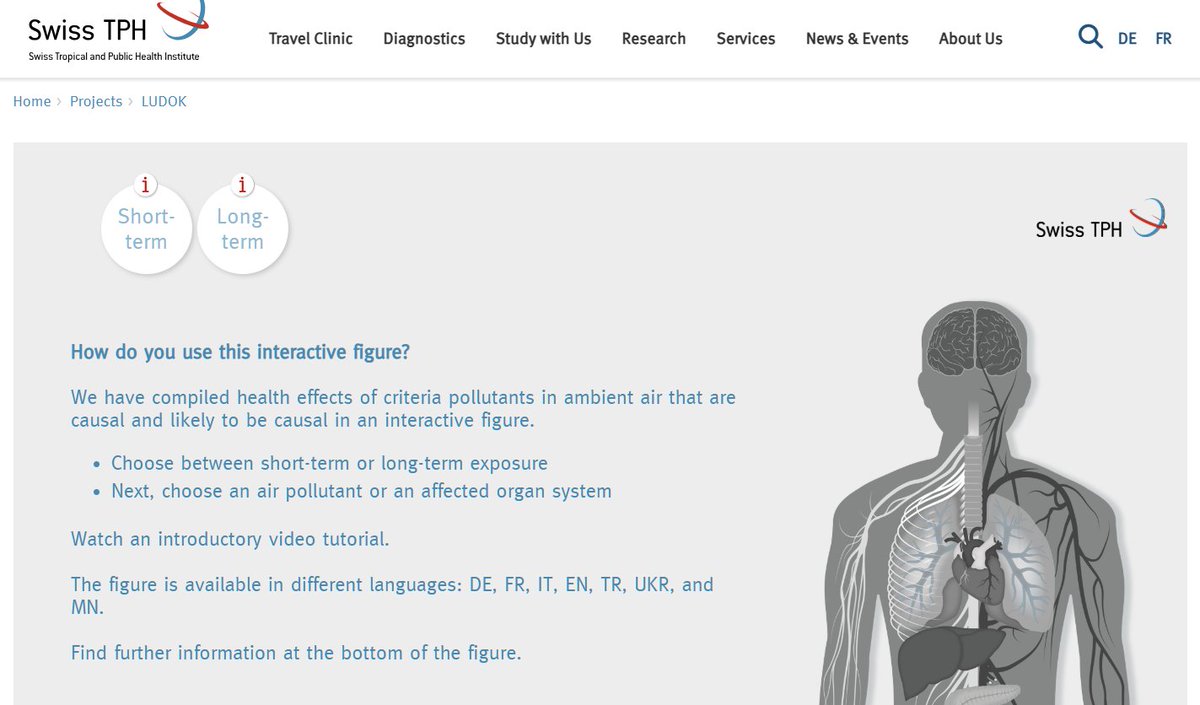Go to Projects breadcrumb

96,101
